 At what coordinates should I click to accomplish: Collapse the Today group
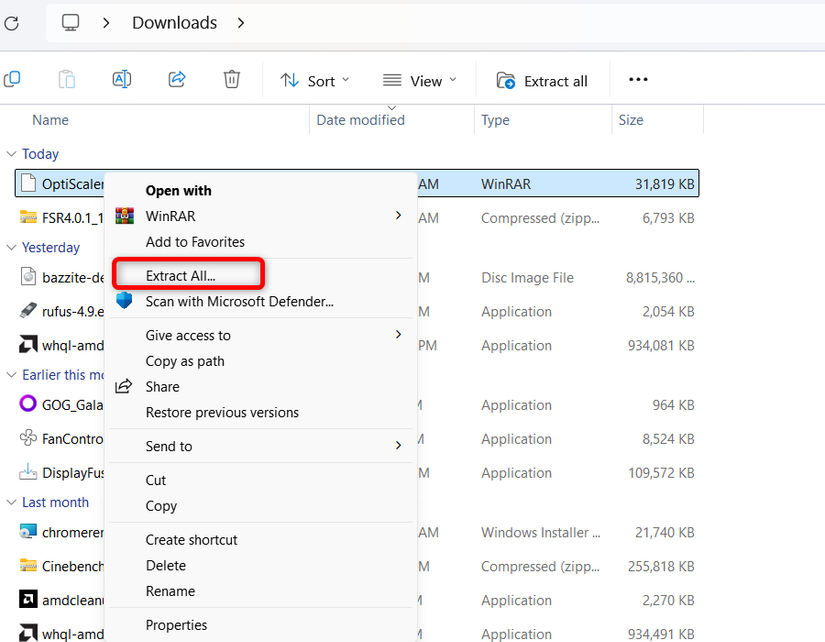(x=12, y=154)
